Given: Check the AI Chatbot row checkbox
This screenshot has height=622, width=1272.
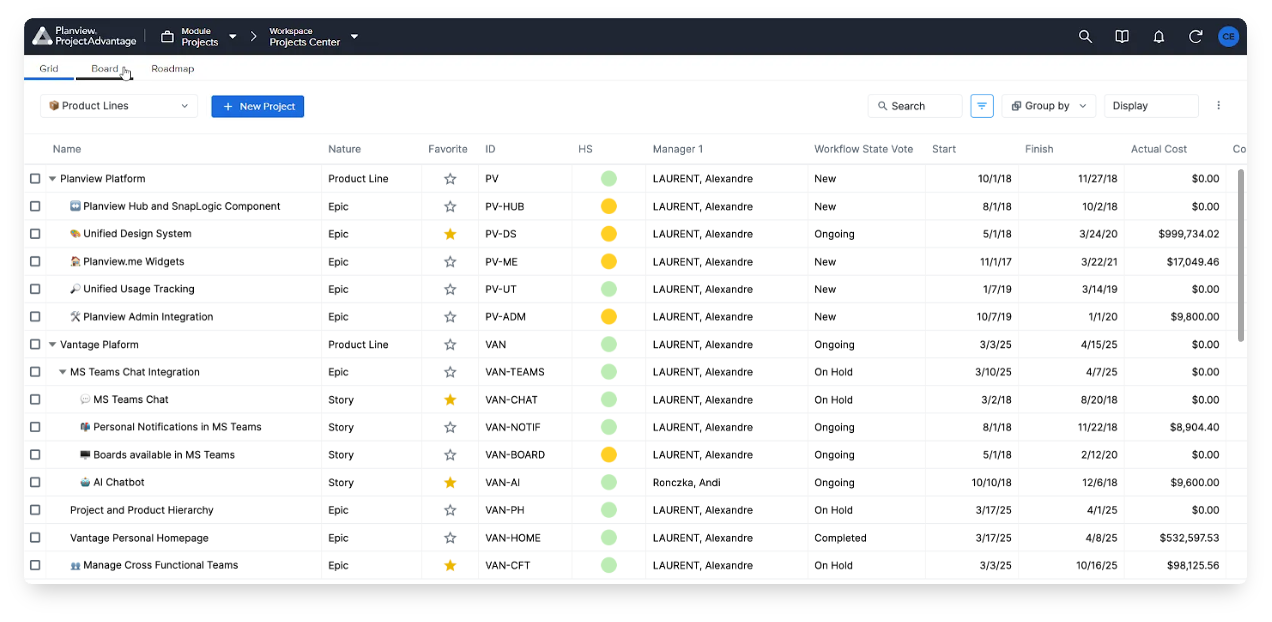Looking at the screenshot, I should tap(35, 482).
